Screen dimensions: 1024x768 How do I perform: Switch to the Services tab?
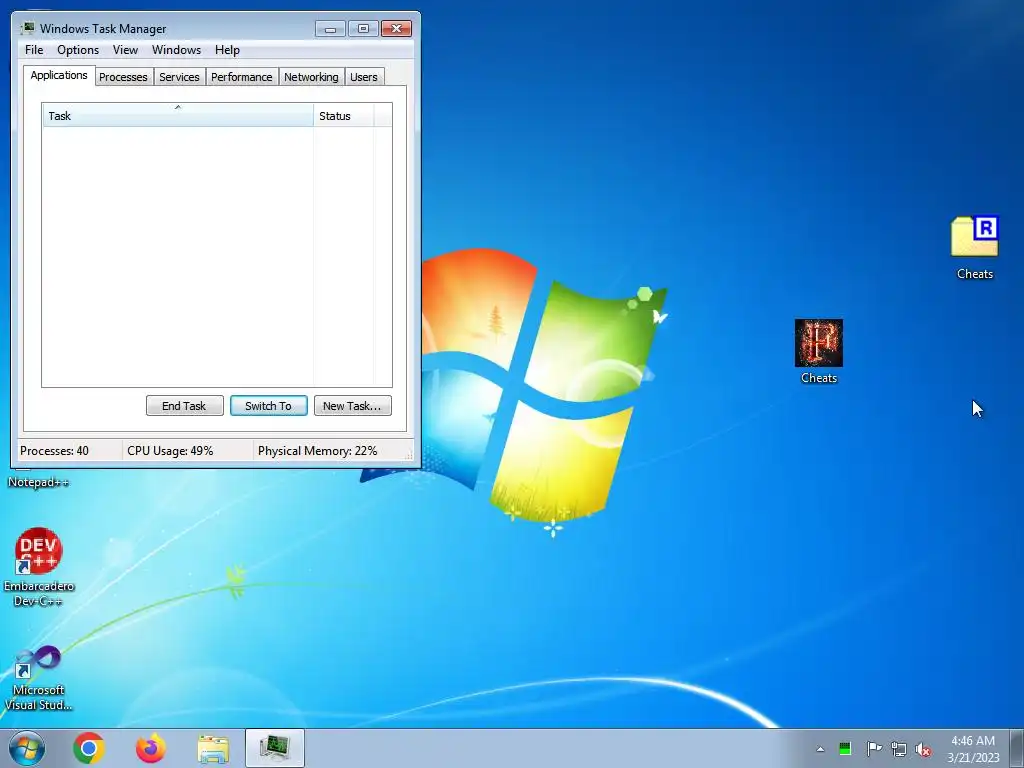tap(179, 77)
